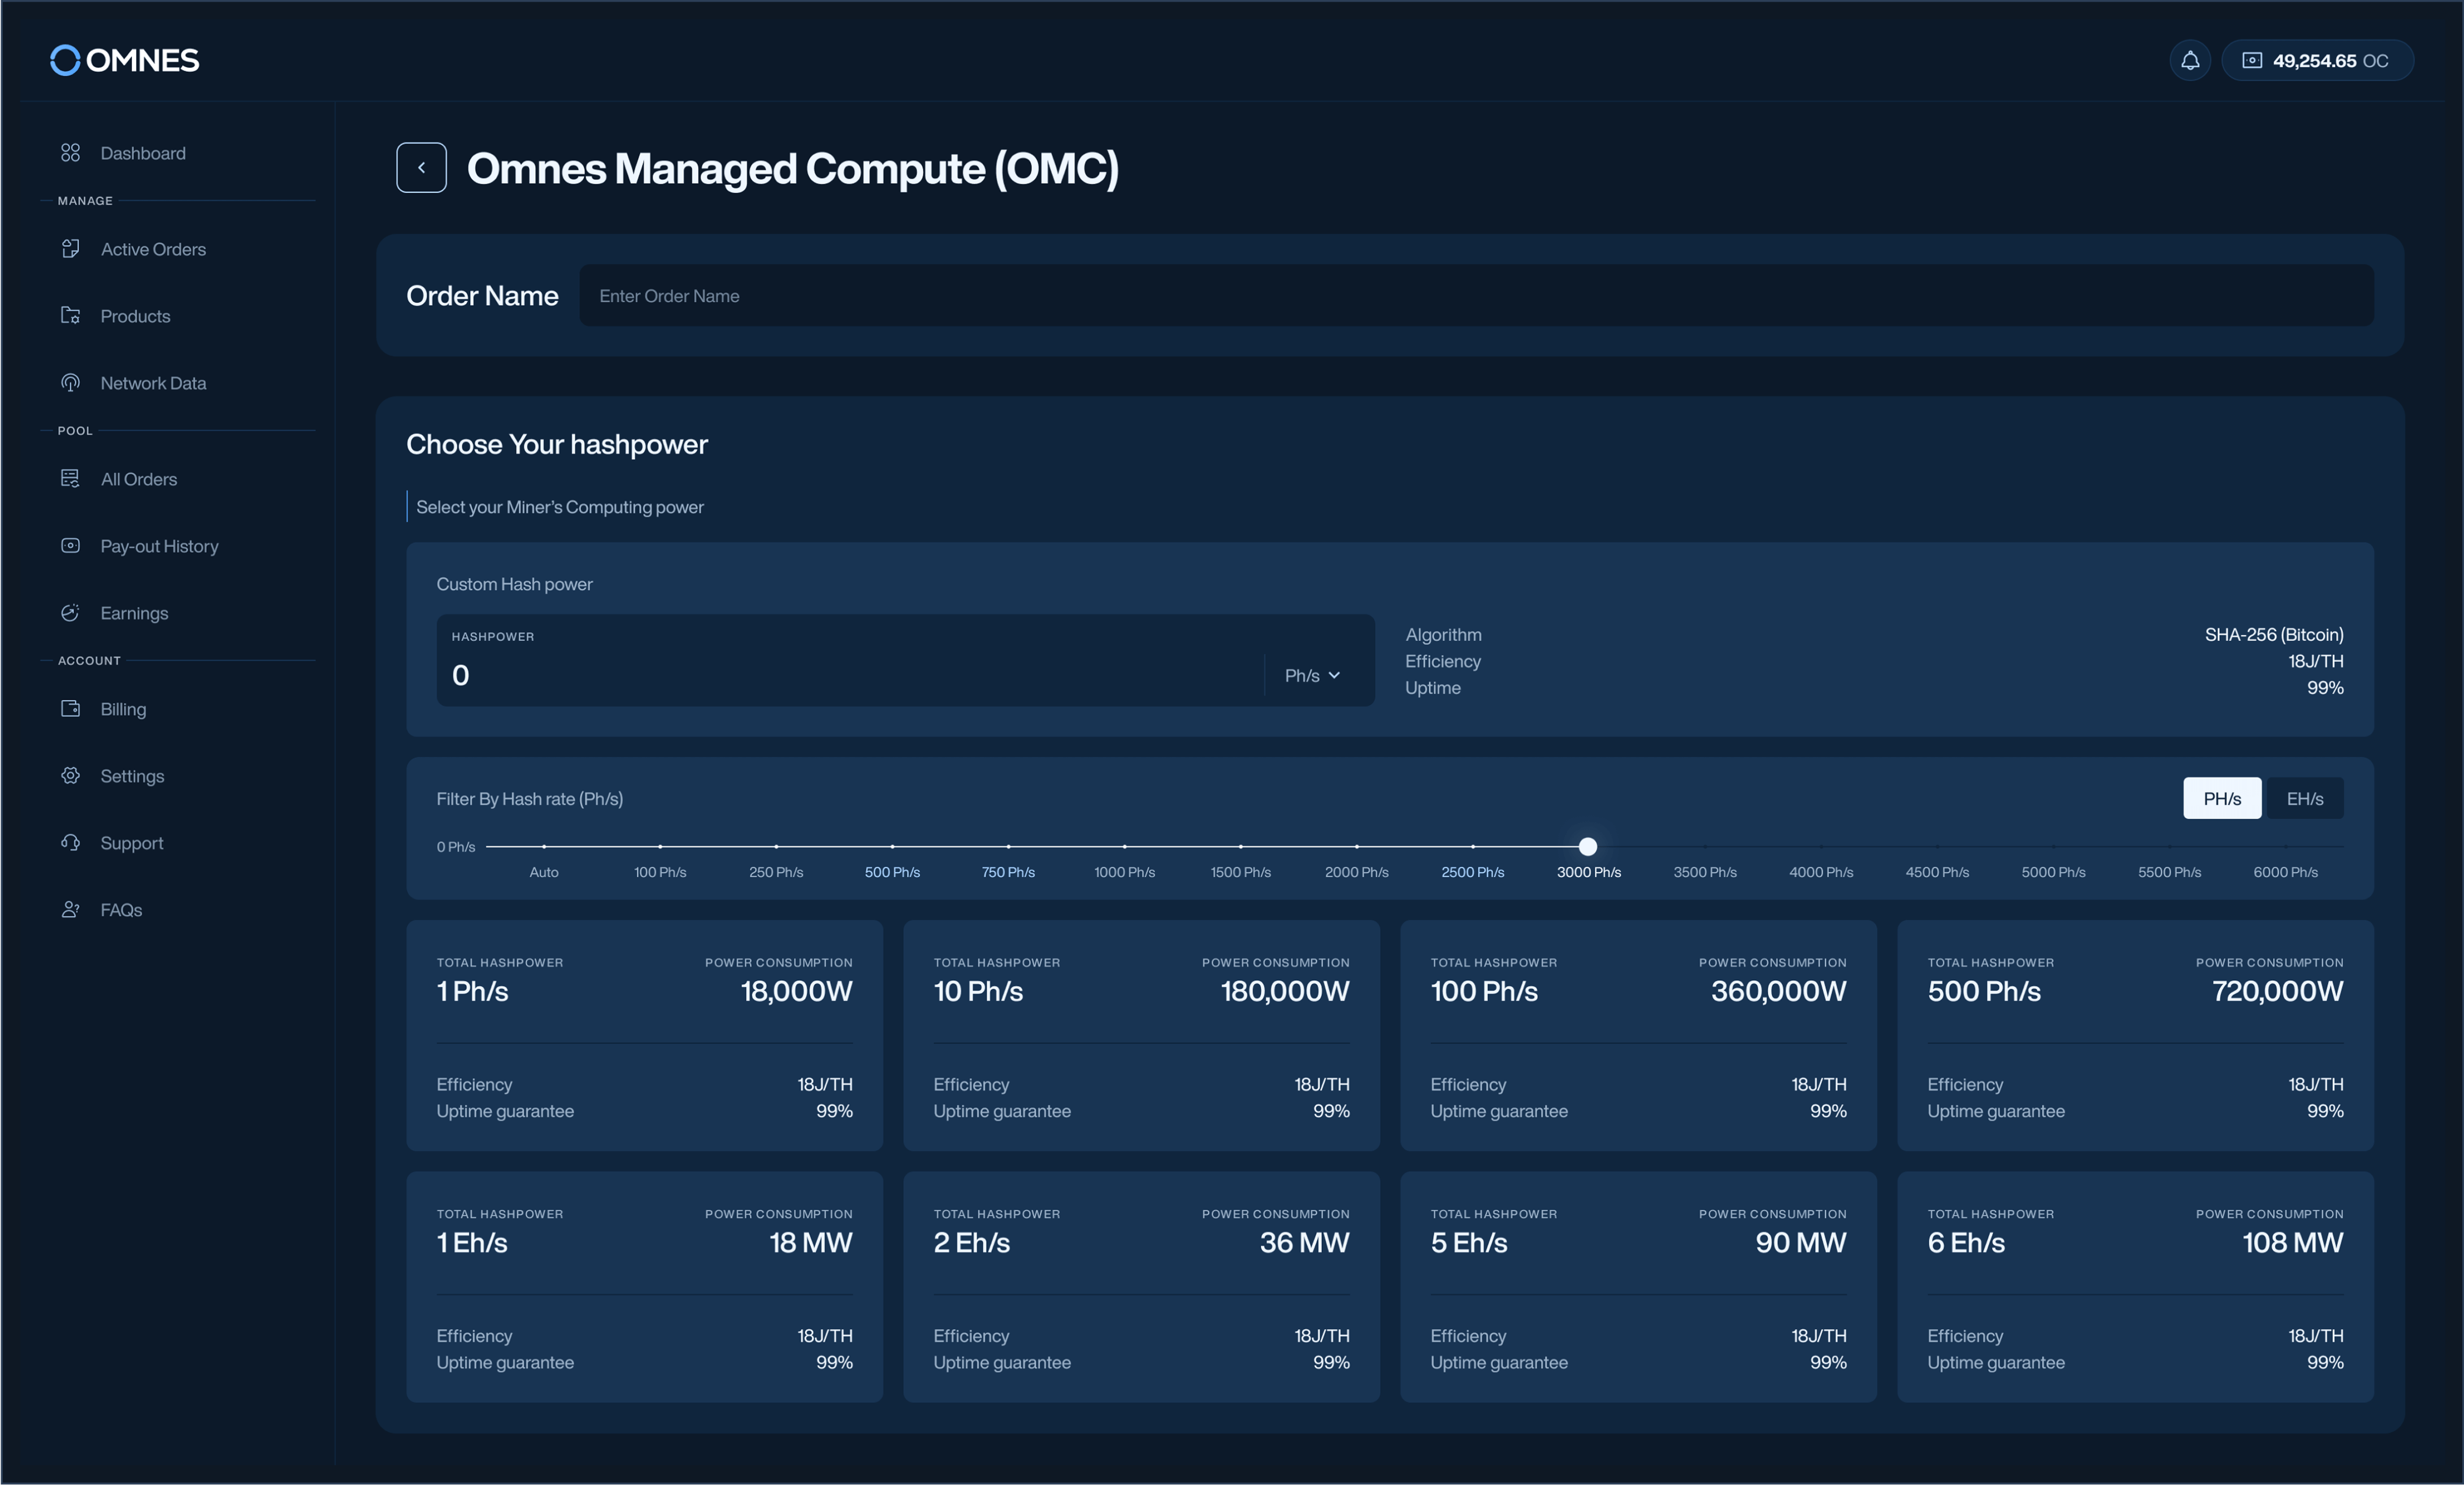Select the 5 Eh/s hashpower card
The height and width of the screenshot is (1485, 2464).
[x=1638, y=1287]
